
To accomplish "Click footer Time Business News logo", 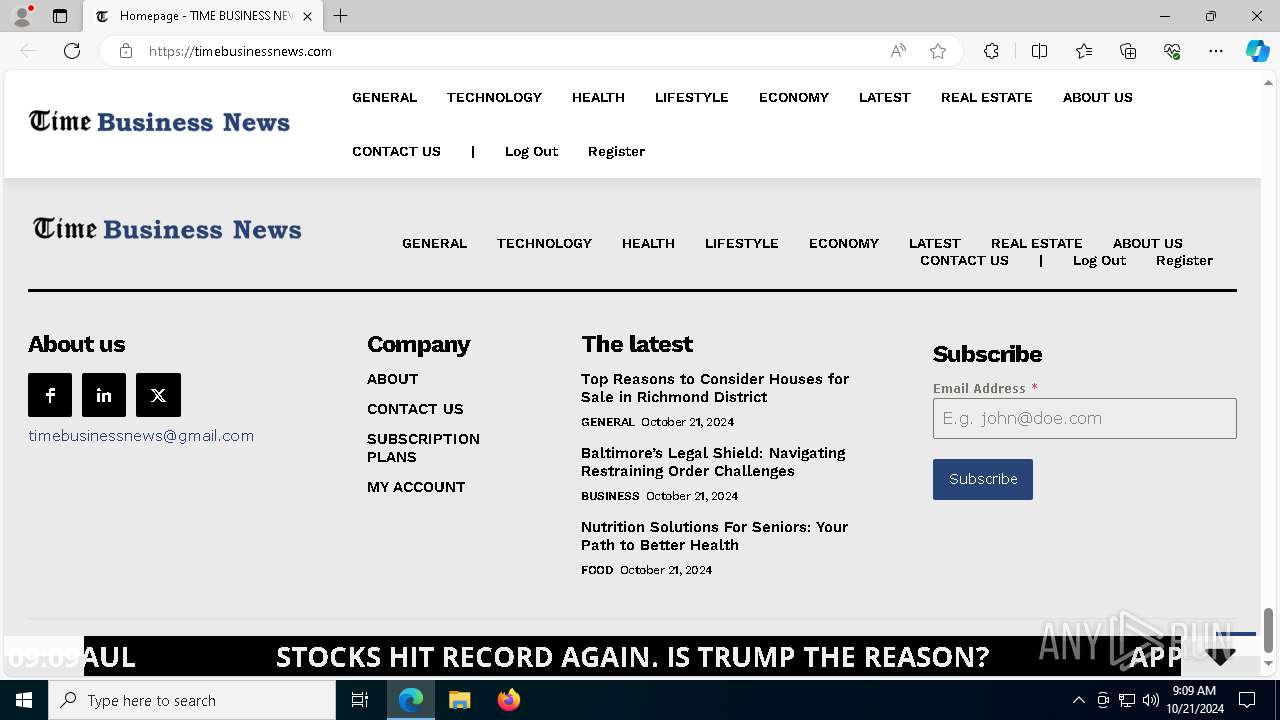I will pos(167,229).
